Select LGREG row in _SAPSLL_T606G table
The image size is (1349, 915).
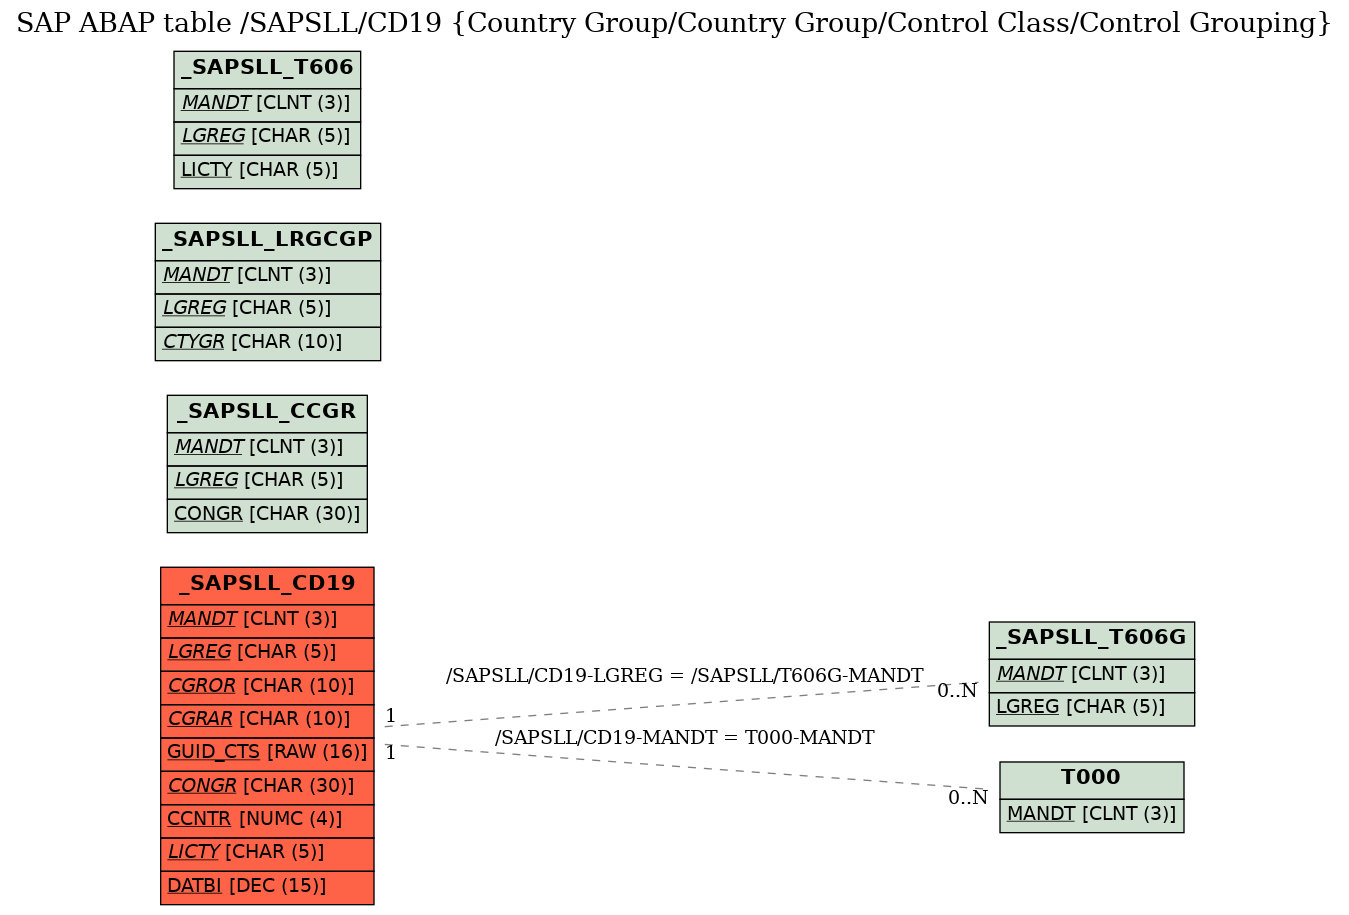point(1092,708)
